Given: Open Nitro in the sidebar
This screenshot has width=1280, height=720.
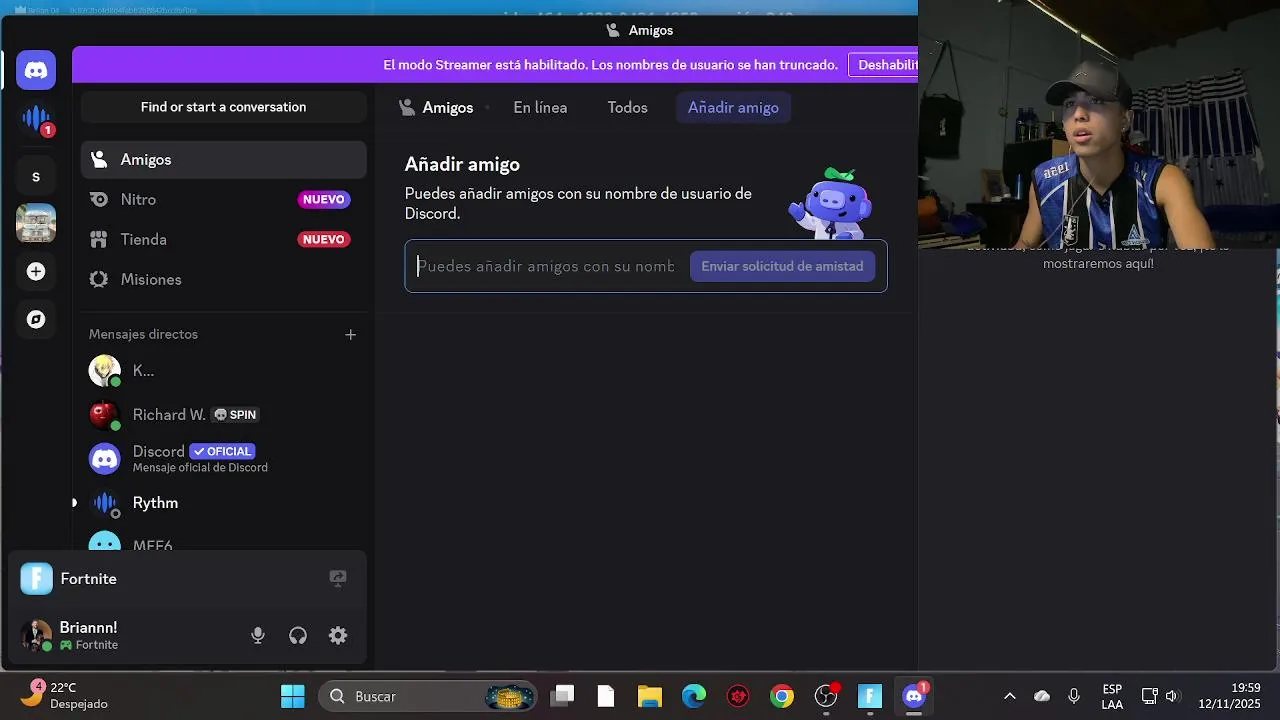Looking at the screenshot, I should (x=223, y=200).
